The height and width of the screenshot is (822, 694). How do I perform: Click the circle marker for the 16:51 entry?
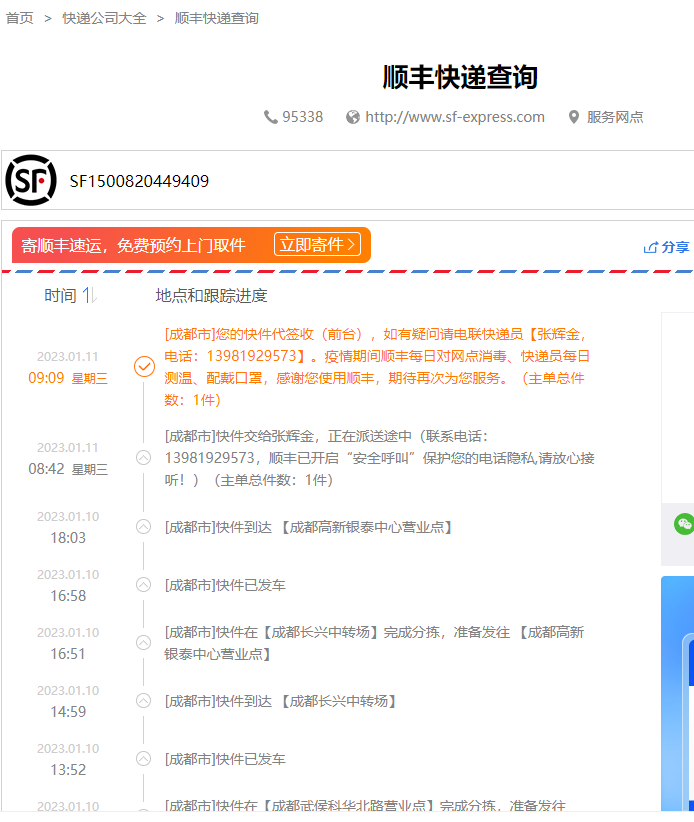point(144,642)
